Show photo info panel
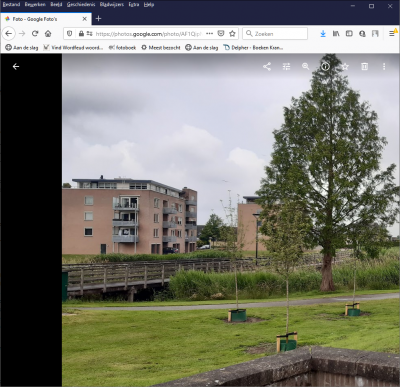Screen dimensions: 400x387 coord(325,67)
